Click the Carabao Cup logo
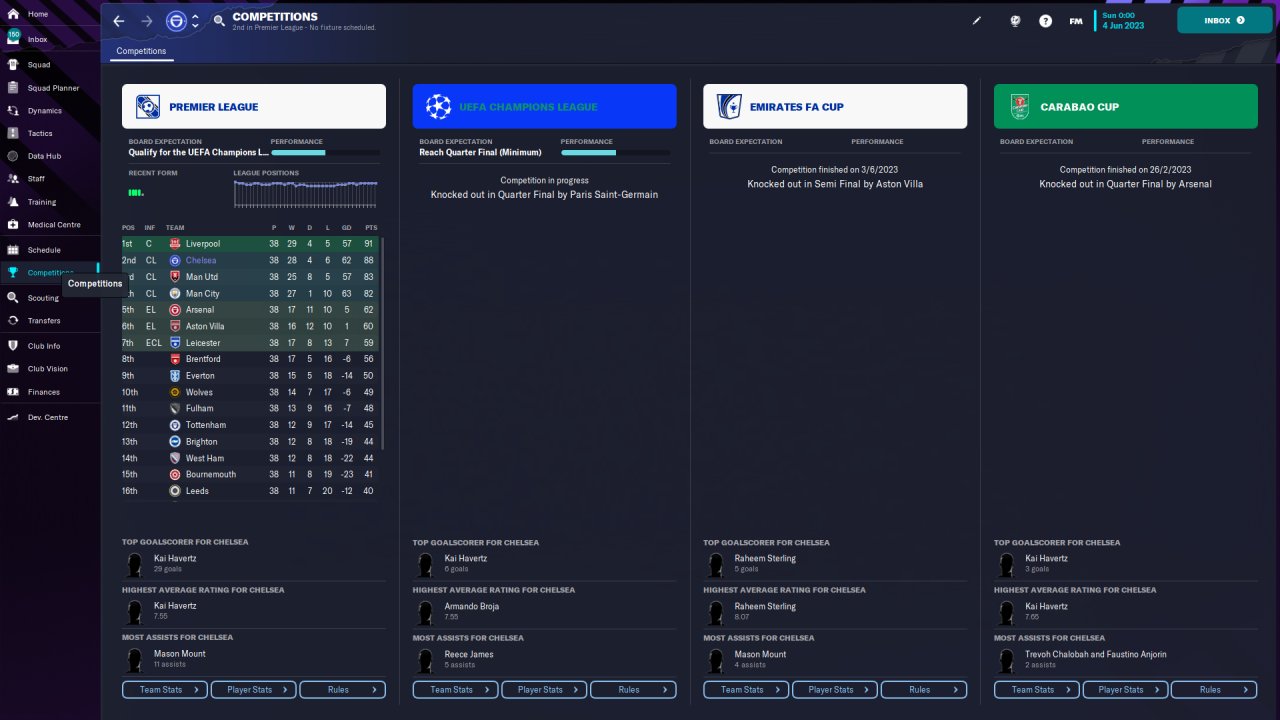This screenshot has height=720, width=1280. (1019, 106)
